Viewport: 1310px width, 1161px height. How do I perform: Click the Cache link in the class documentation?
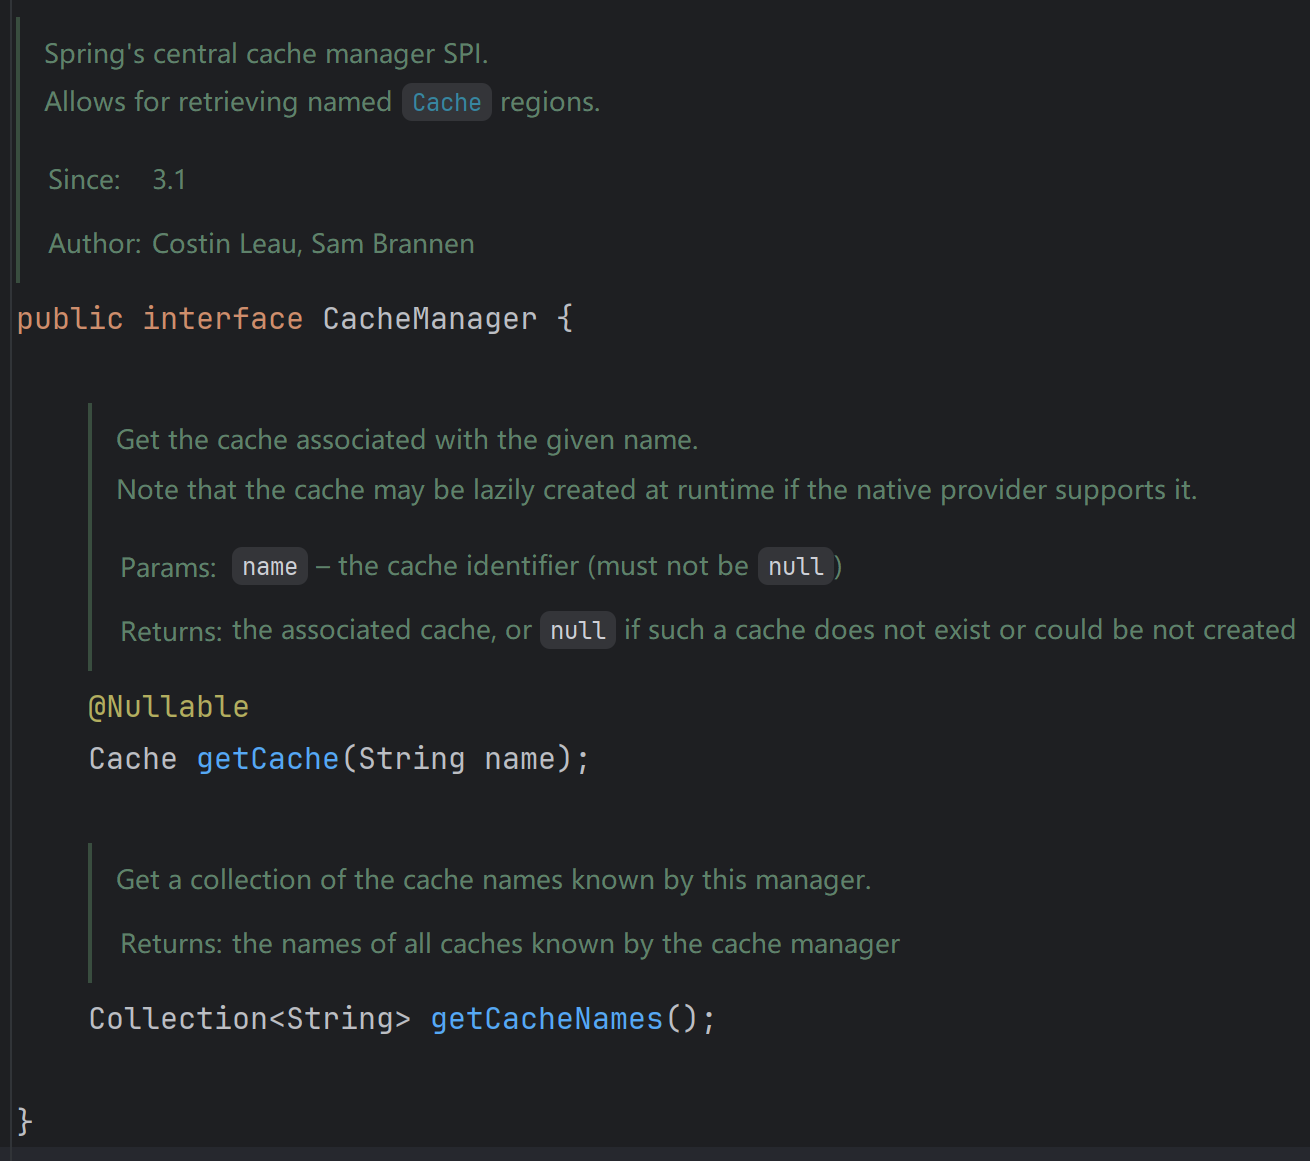click(x=446, y=102)
